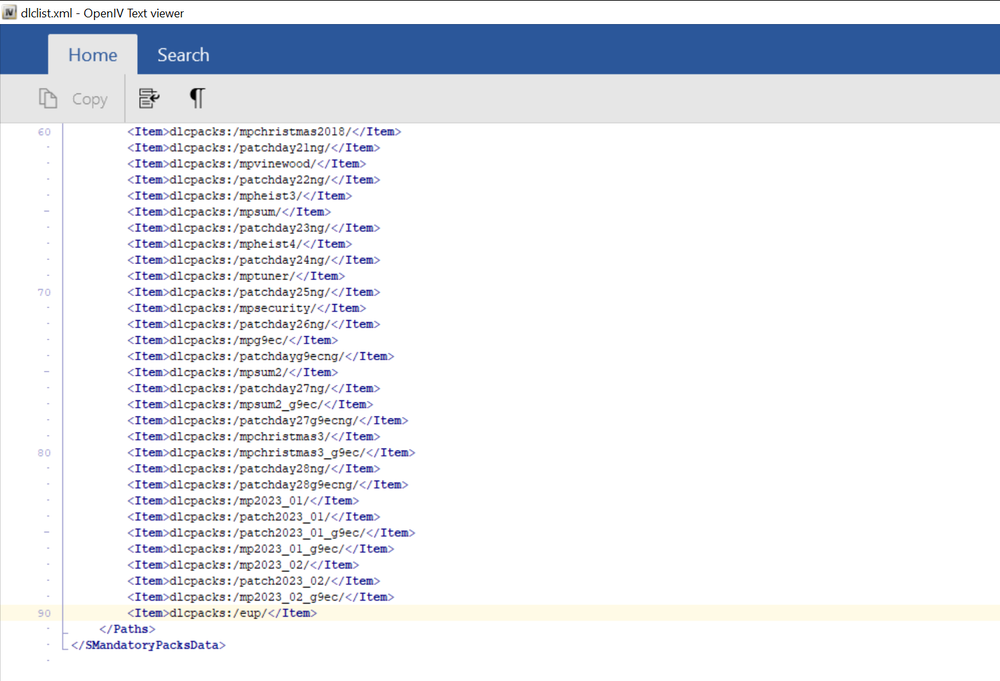Collapse the code fold beside the mpsum2 line
Image resolution: width=1000 pixels, height=681 pixels.
(46, 371)
